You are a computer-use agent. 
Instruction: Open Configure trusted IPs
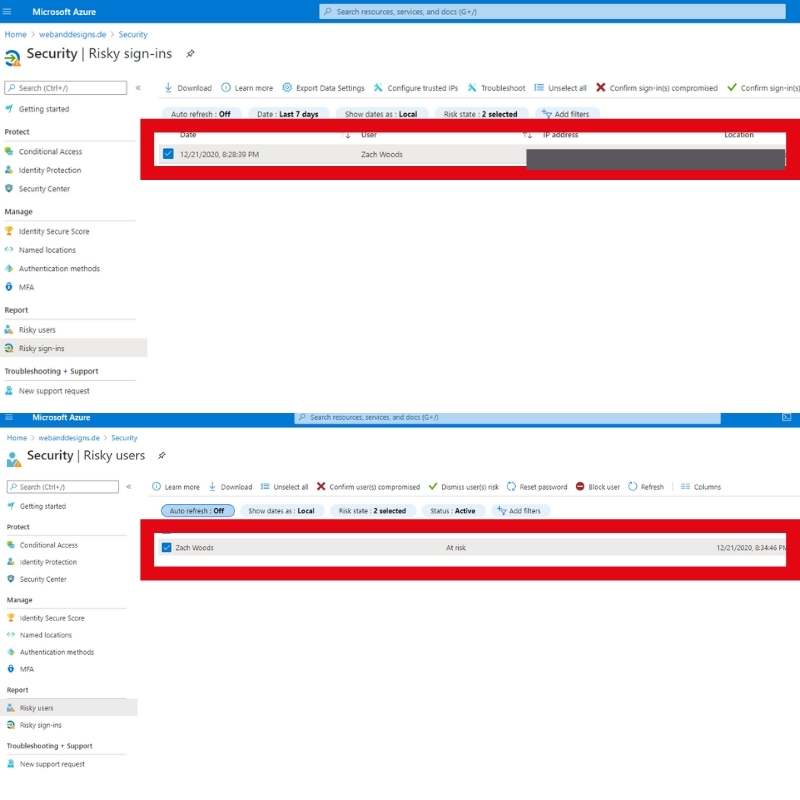pos(416,88)
